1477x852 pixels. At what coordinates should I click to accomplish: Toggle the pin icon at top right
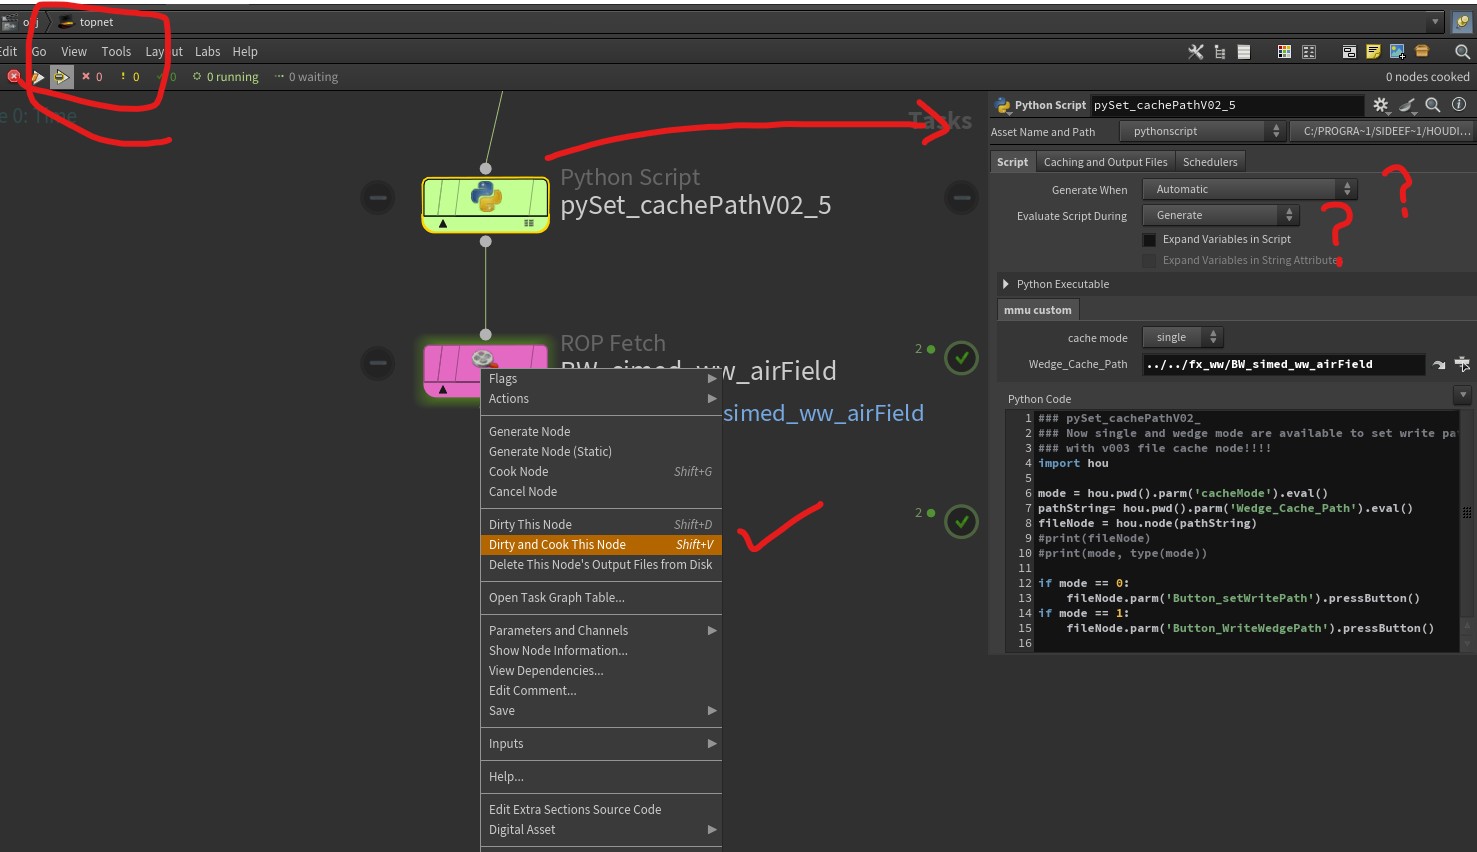[1462, 22]
